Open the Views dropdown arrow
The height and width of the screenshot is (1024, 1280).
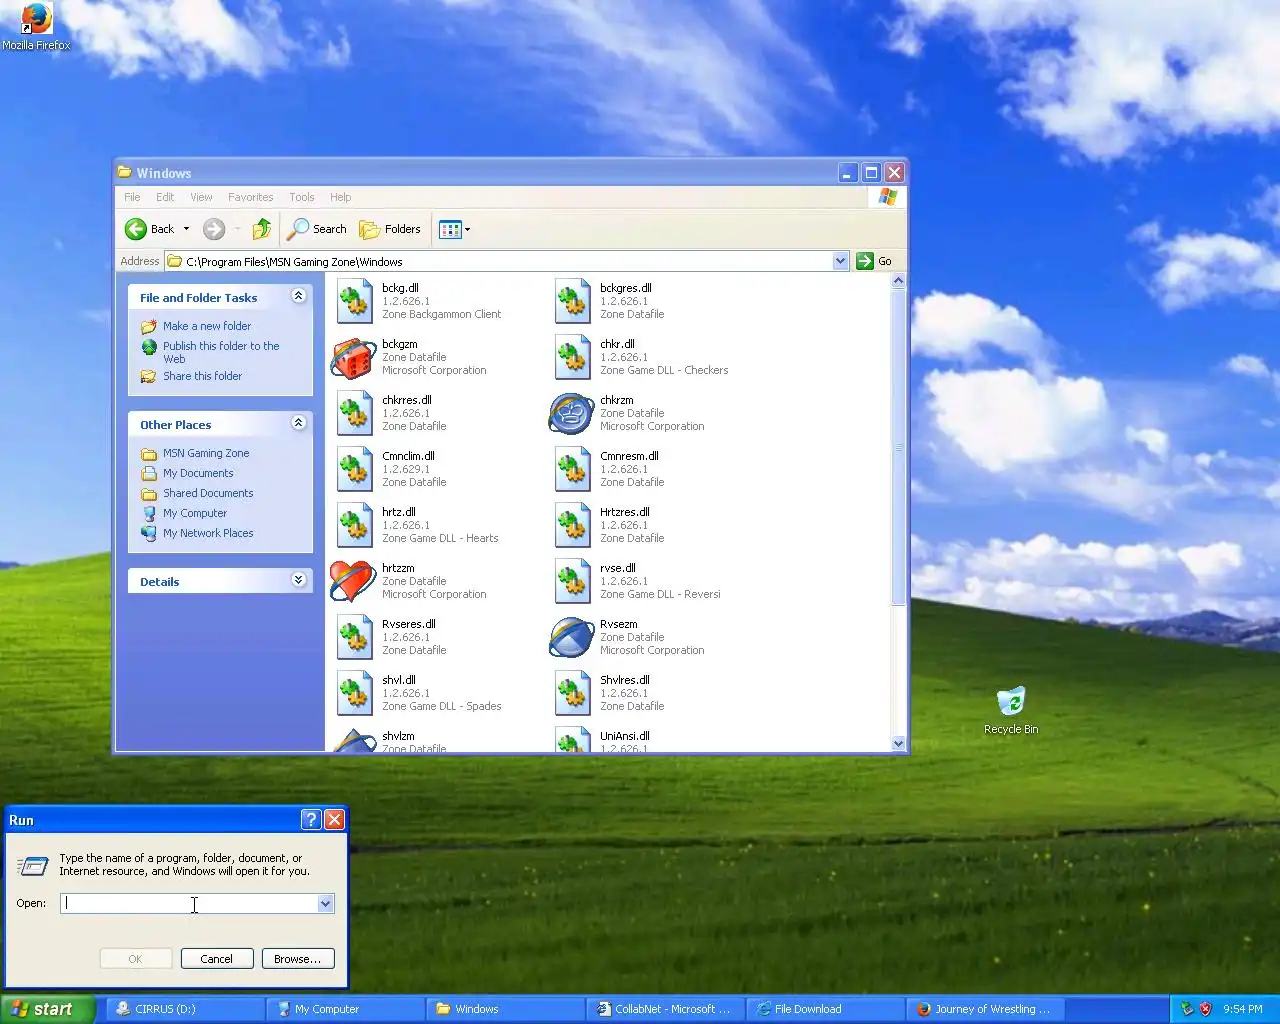[x=467, y=229]
